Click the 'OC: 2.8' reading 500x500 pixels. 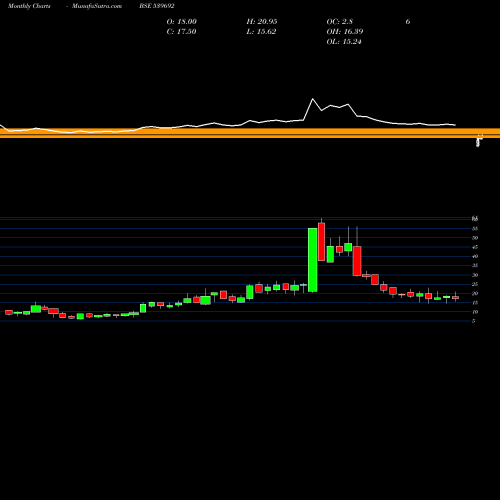340,22
